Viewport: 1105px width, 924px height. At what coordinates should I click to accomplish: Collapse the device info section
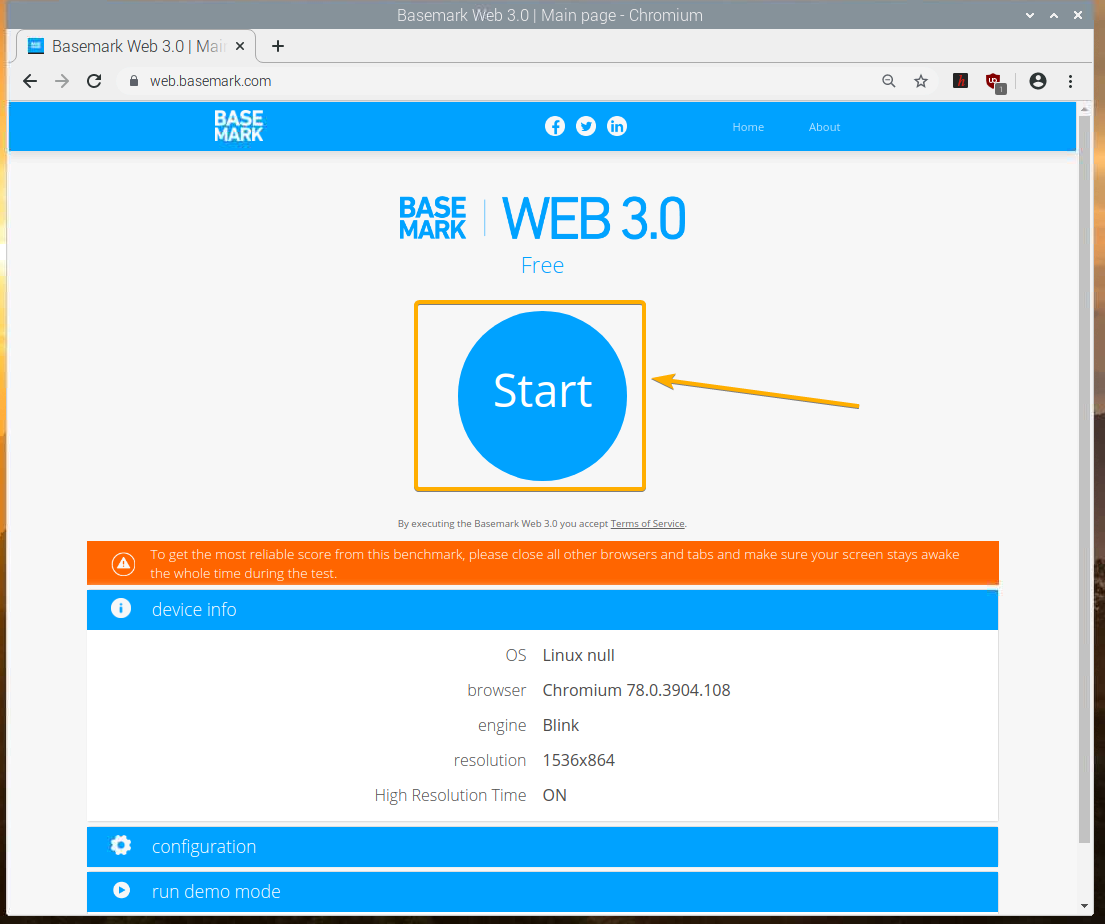pos(542,610)
